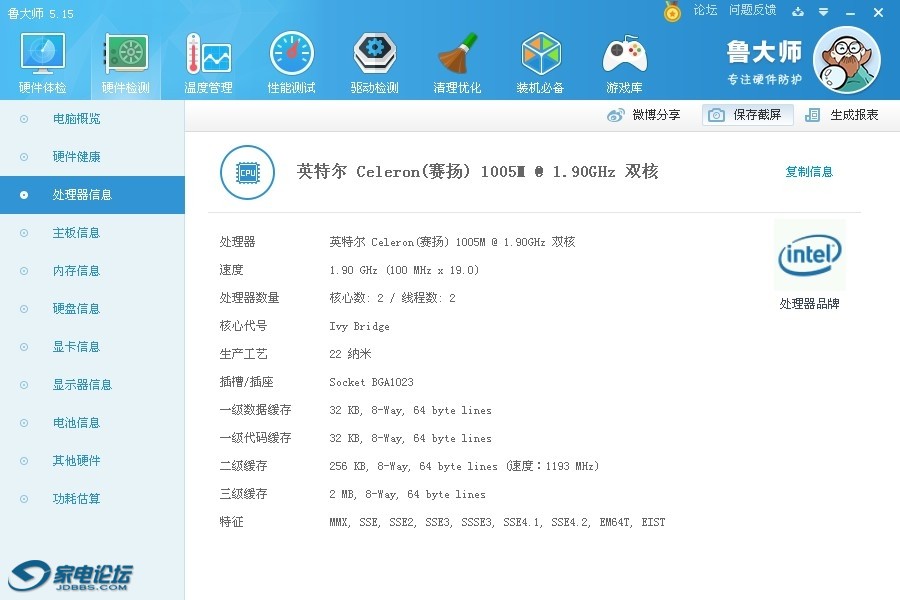
Task: Click the CPU chip icon
Action: coord(247,172)
